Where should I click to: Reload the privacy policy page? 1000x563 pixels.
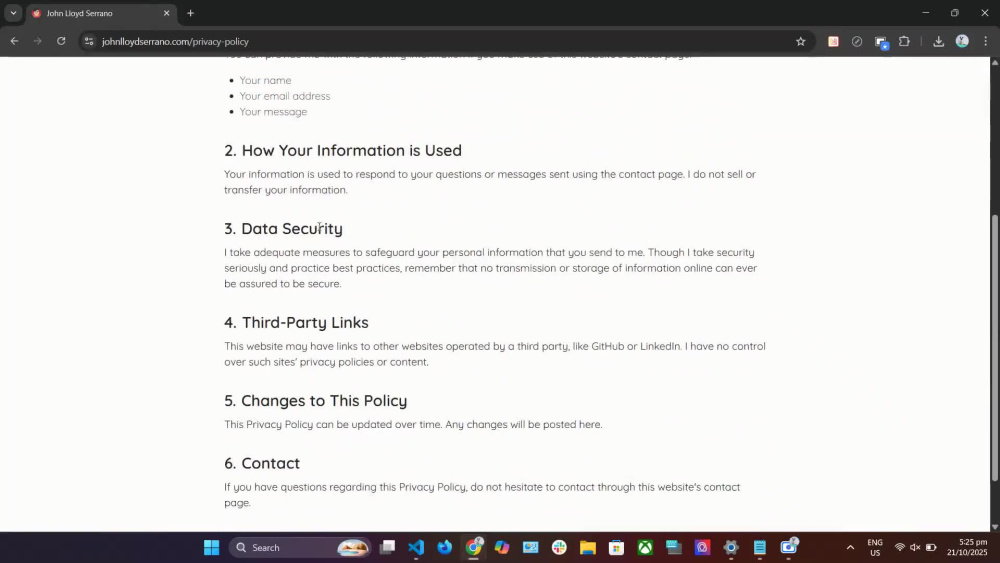61,41
